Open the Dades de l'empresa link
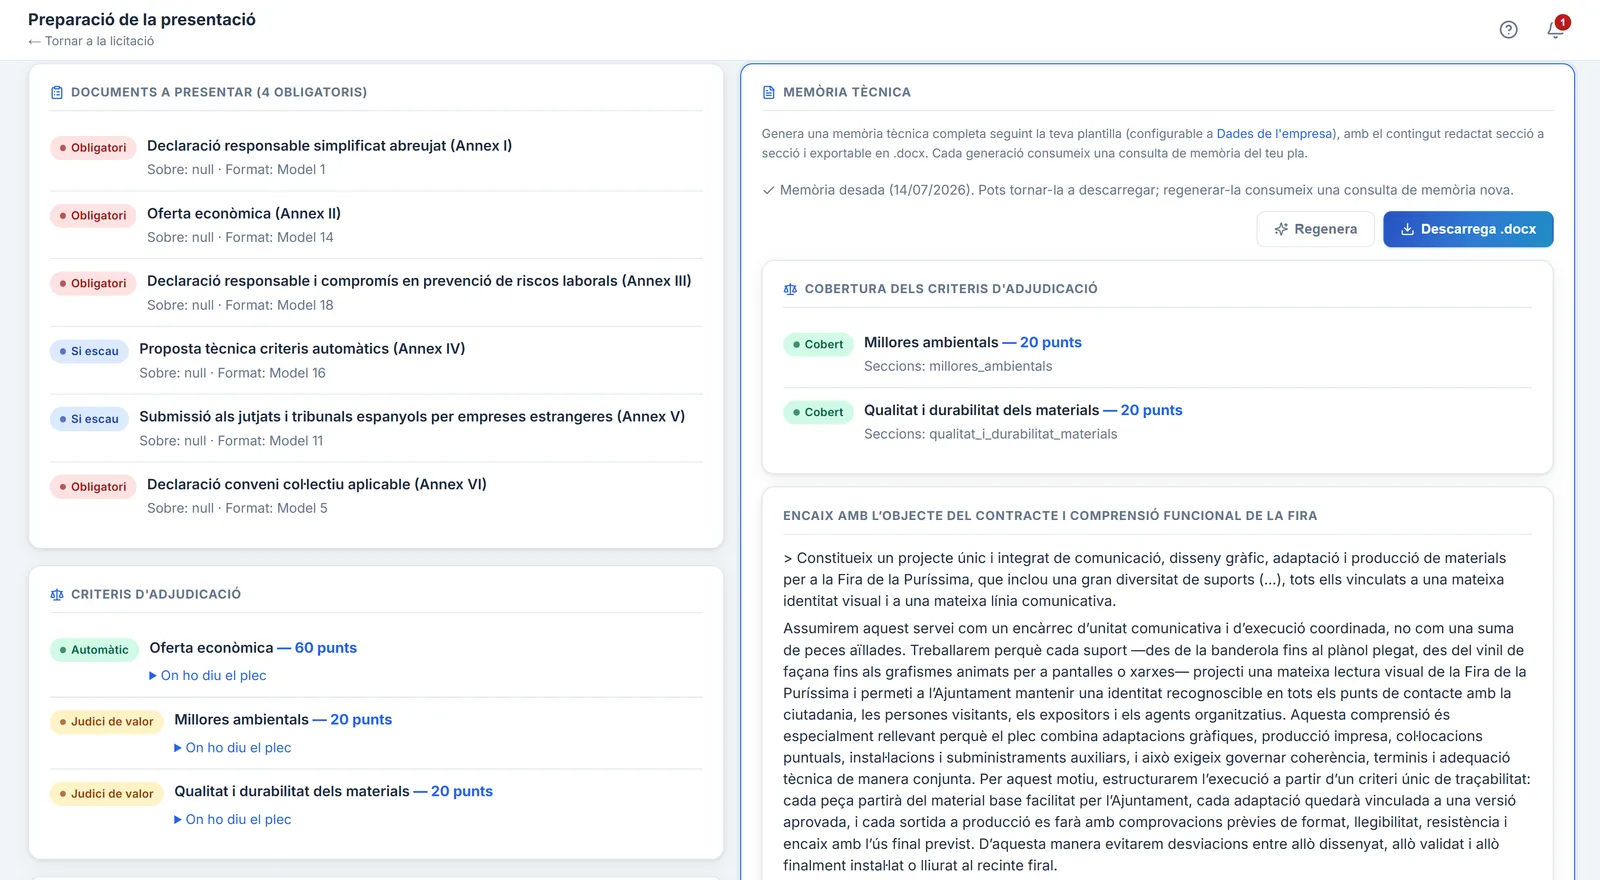Screen dimensions: 1600x880 tap(1275, 134)
